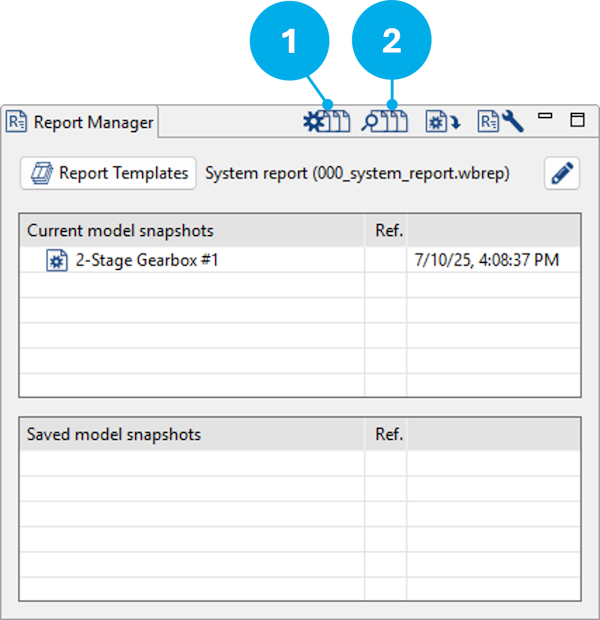
Task: Maximize the Report Manager panel
Action: pyautogui.click(x=577, y=120)
